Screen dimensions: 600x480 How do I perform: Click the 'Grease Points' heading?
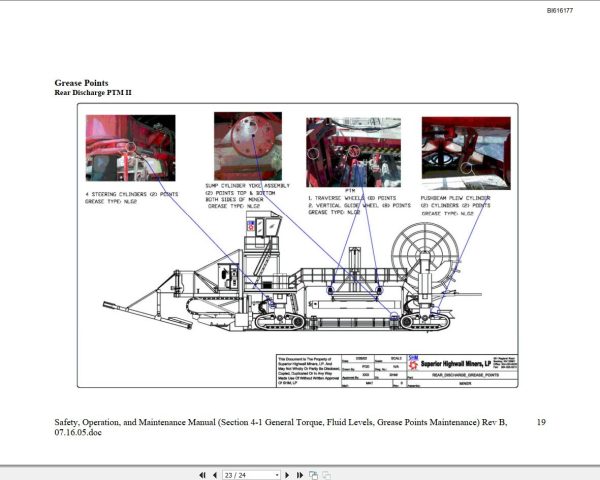(82, 83)
